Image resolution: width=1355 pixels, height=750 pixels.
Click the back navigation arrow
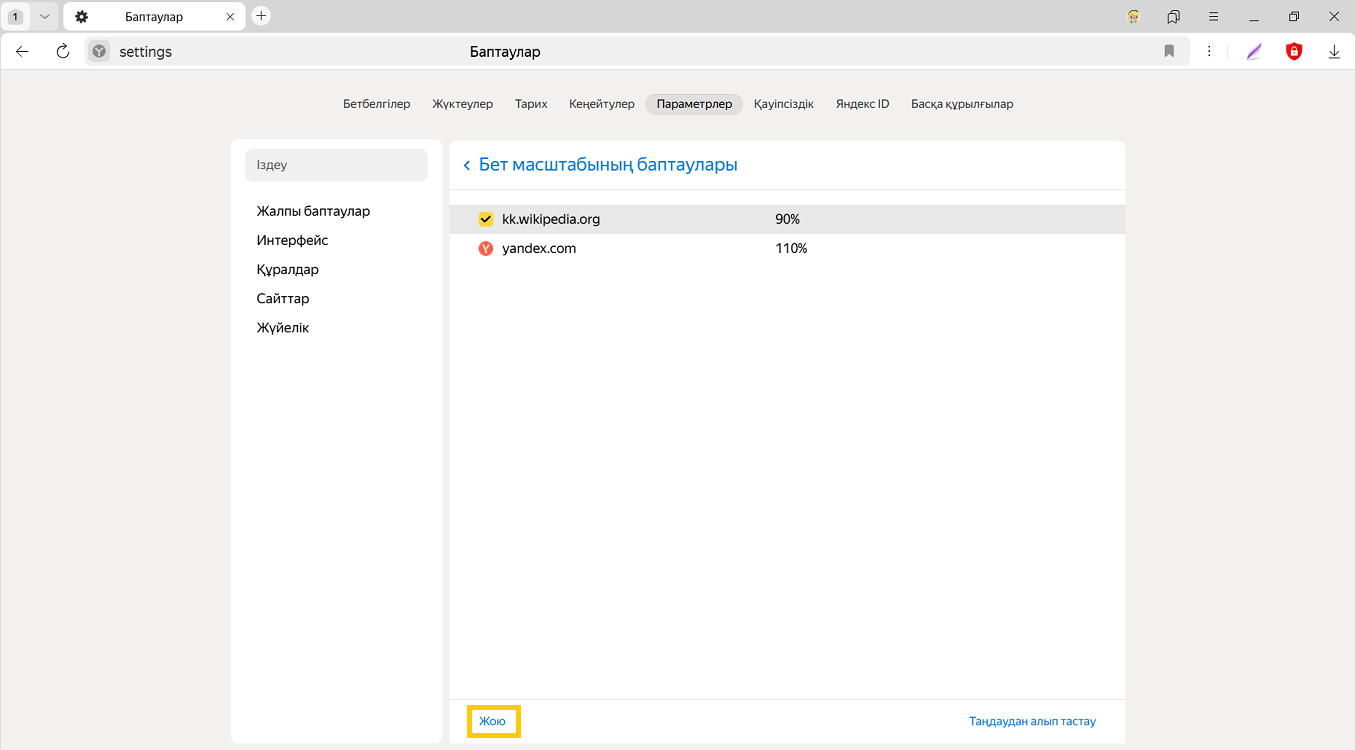[x=23, y=52]
